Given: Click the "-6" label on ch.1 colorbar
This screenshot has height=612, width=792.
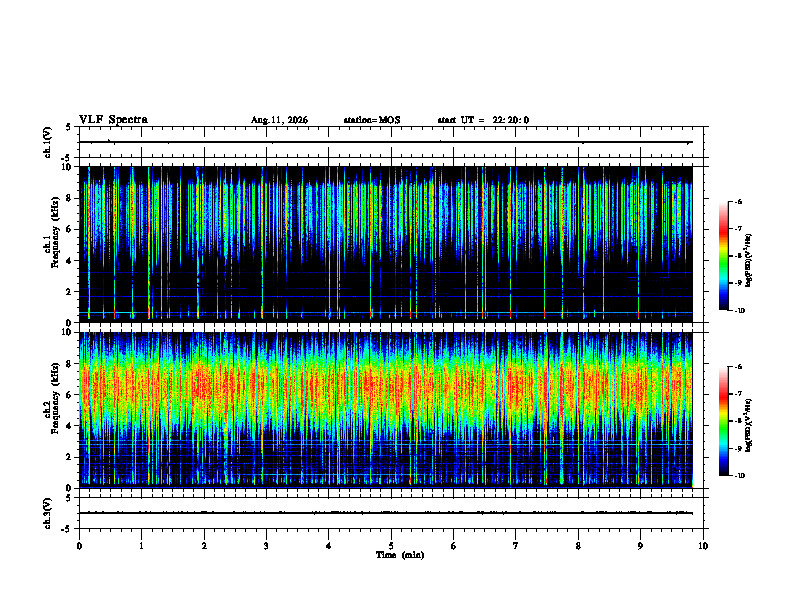Looking at the screenshot, I should click(738, 202).
